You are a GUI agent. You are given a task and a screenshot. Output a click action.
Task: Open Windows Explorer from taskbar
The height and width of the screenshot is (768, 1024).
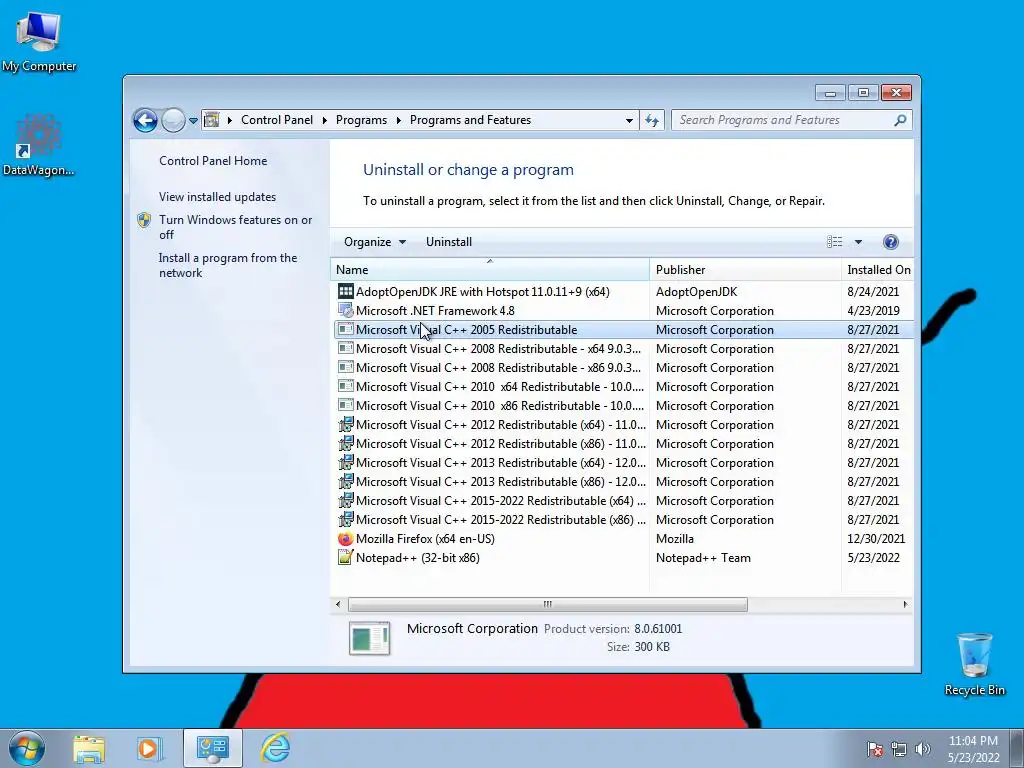[89, 749]
